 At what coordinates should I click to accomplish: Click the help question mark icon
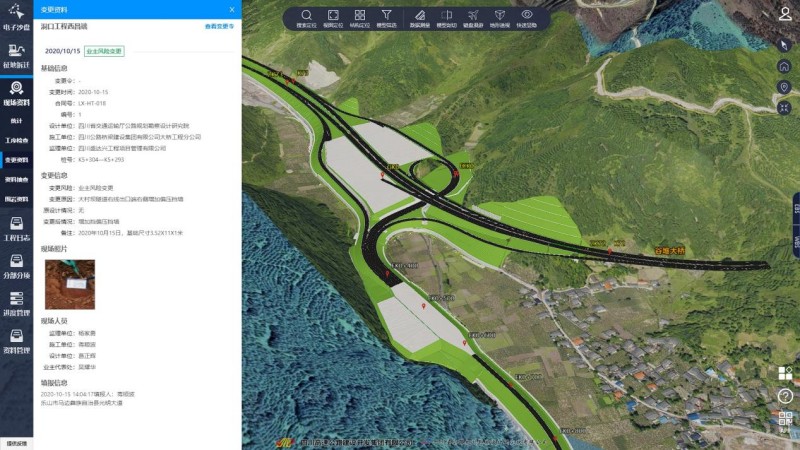coord(785,395)
